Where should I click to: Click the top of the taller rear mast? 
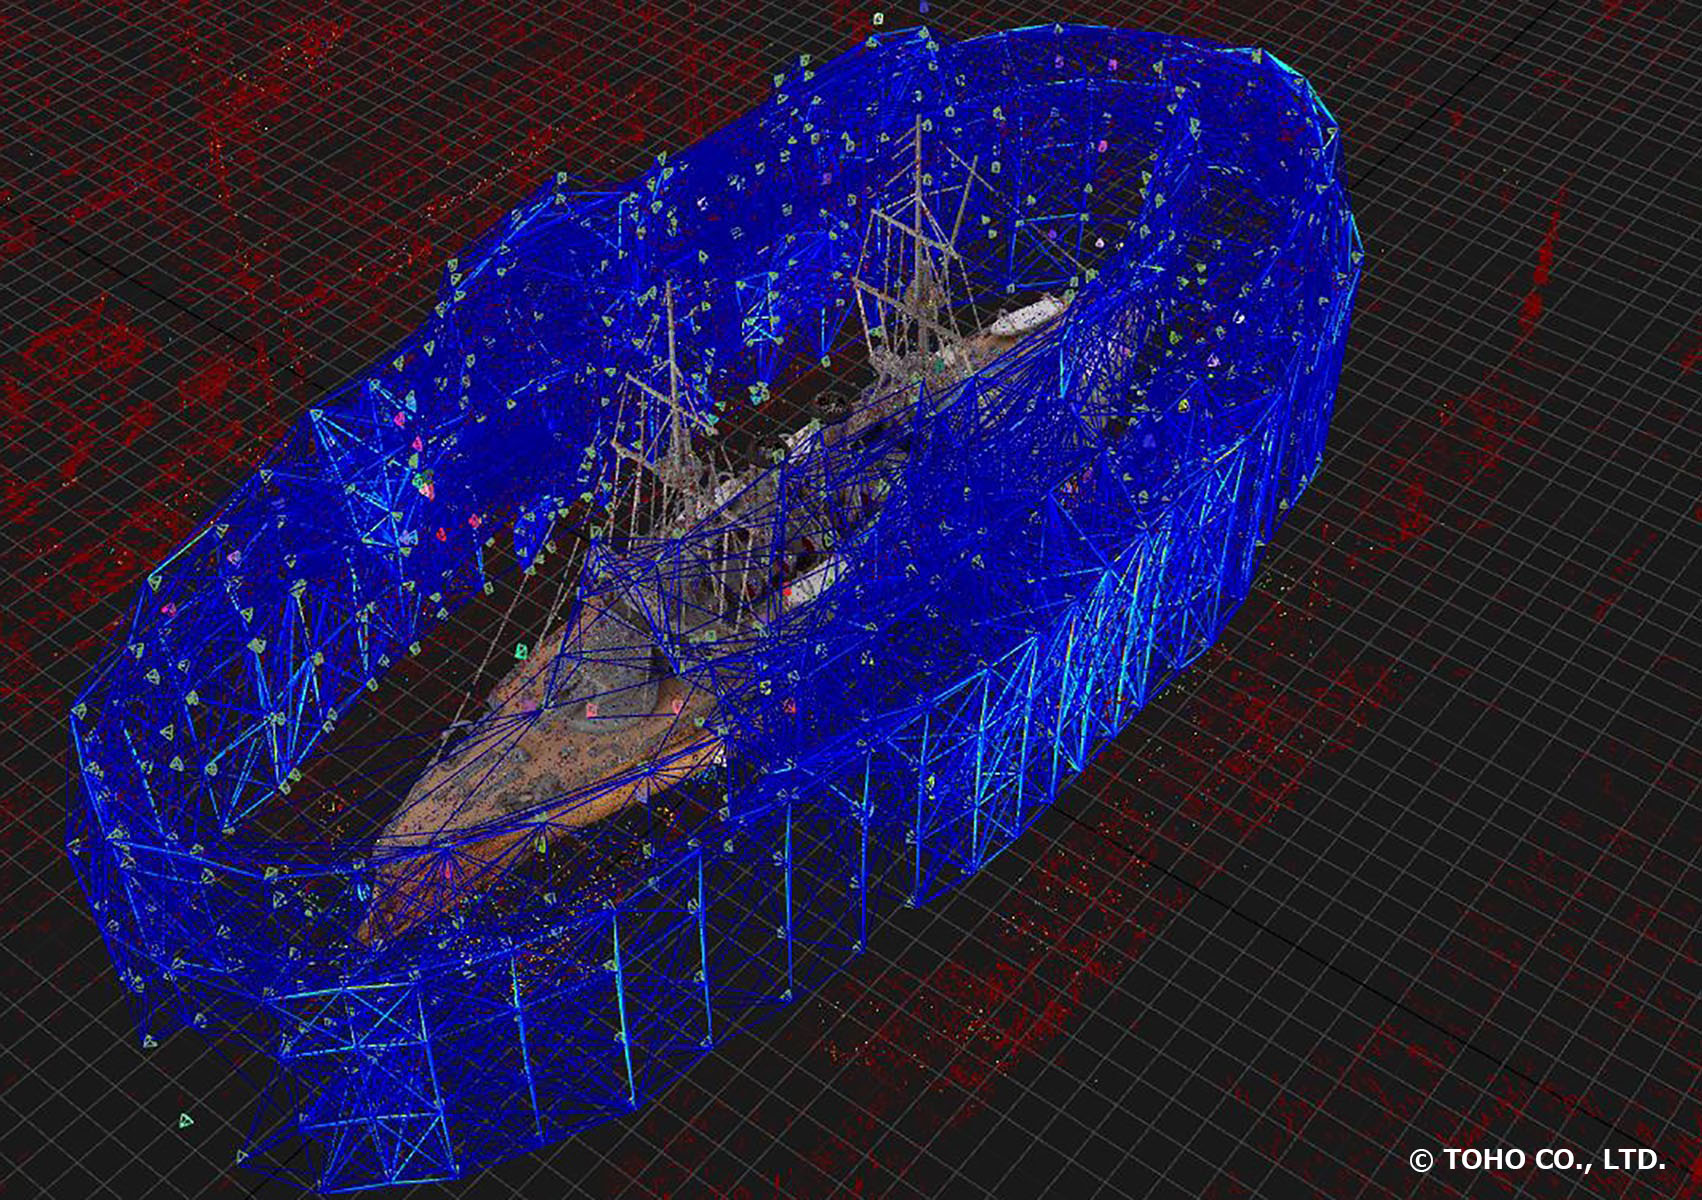[x=919, y=122]
